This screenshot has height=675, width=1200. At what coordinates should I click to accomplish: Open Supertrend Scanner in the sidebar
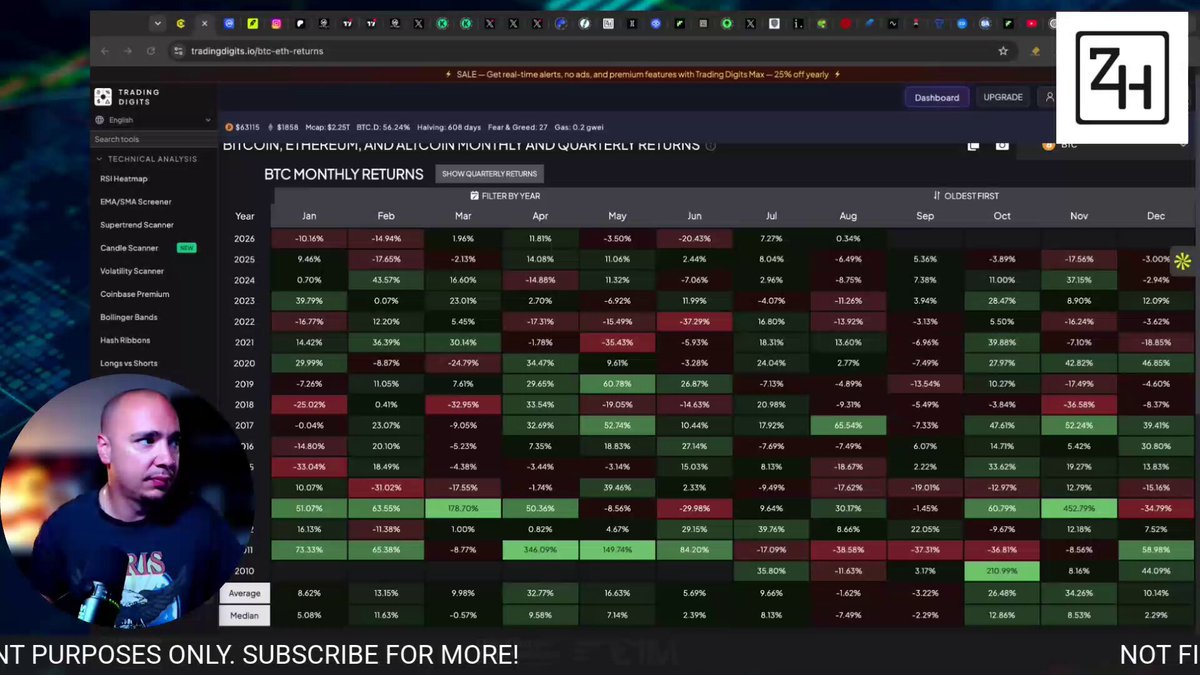(137, 225)
